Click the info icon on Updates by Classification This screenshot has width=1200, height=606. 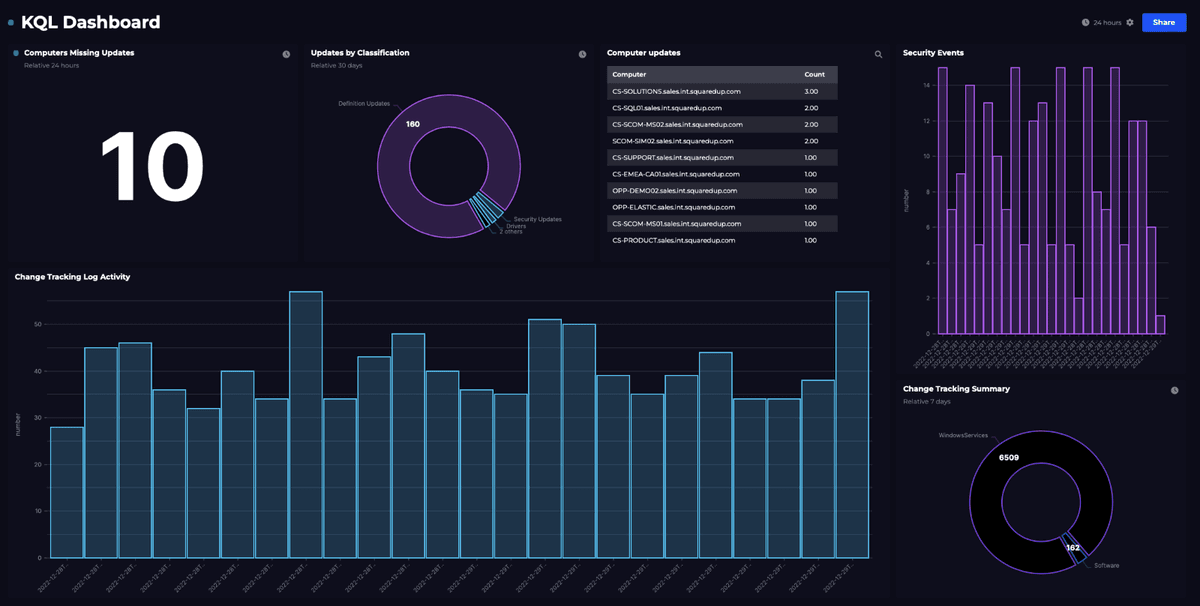[x=583, y=54]
